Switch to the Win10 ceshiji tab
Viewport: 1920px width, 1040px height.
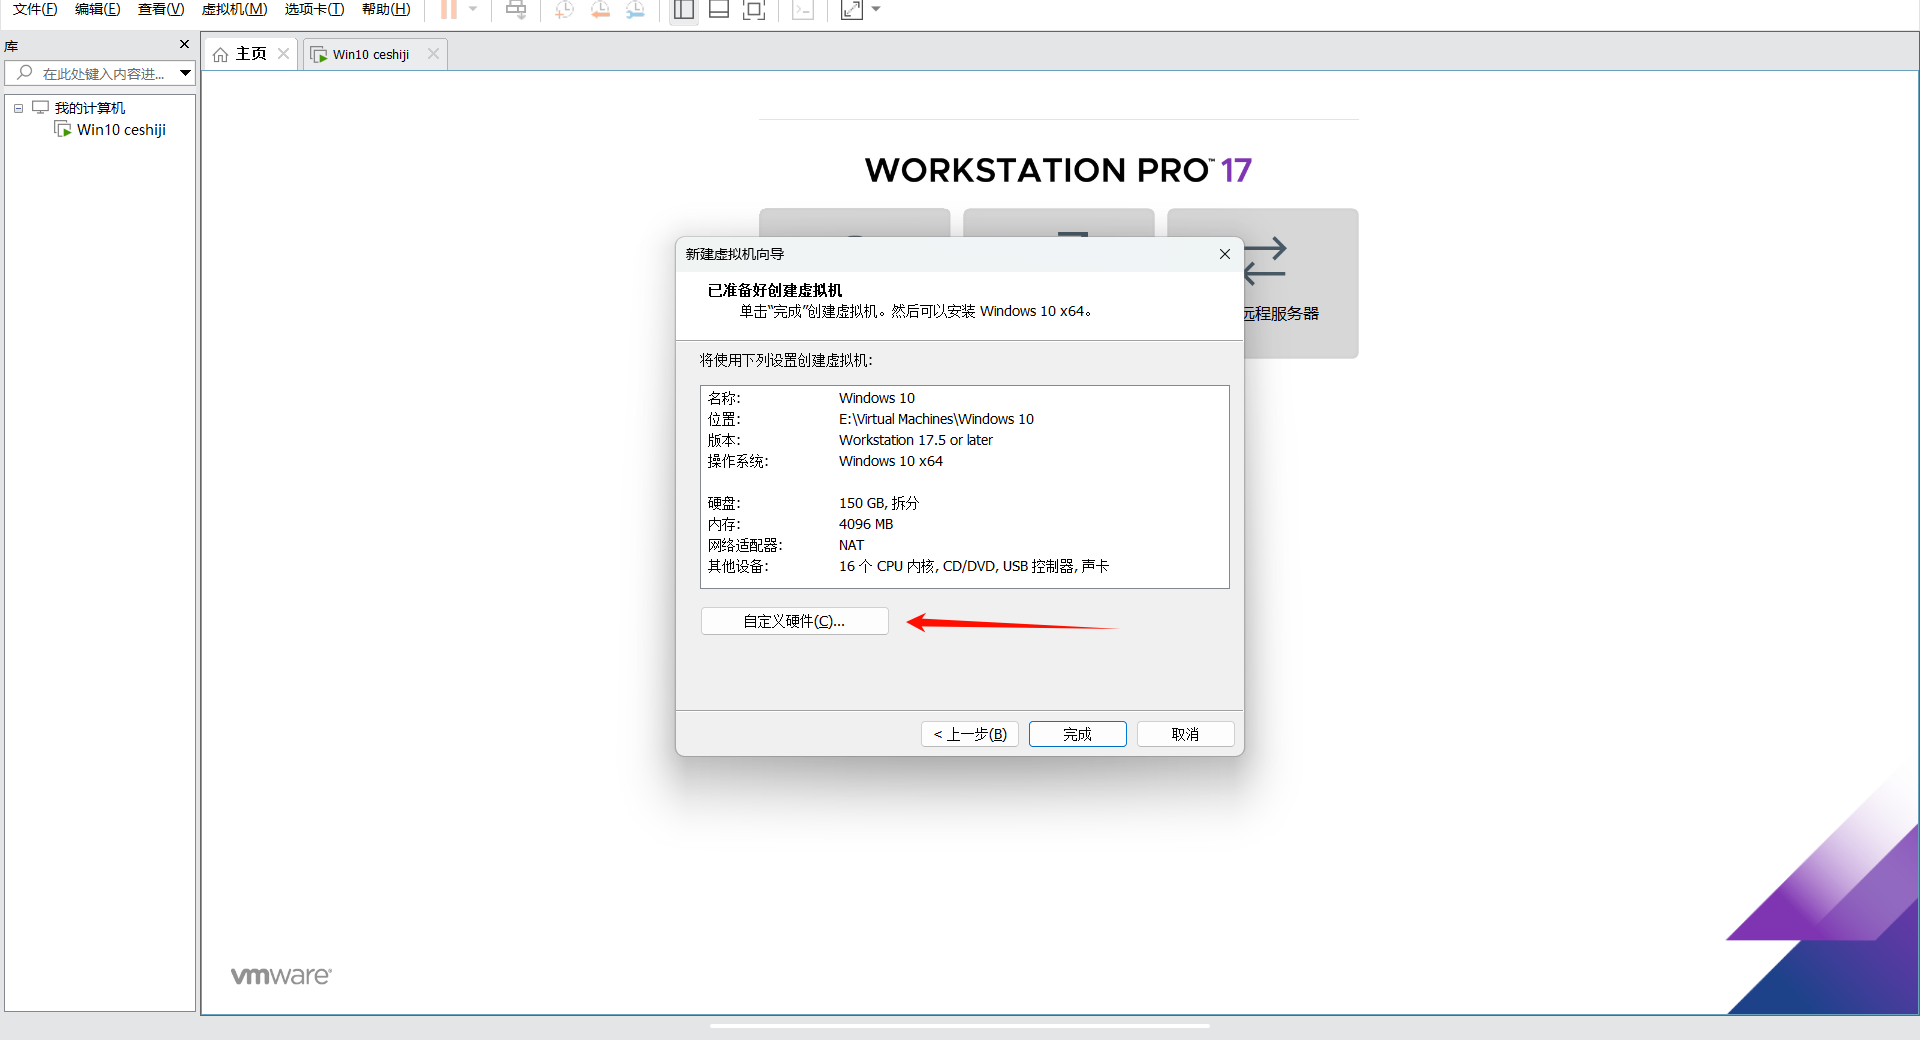tap(370, 54)
